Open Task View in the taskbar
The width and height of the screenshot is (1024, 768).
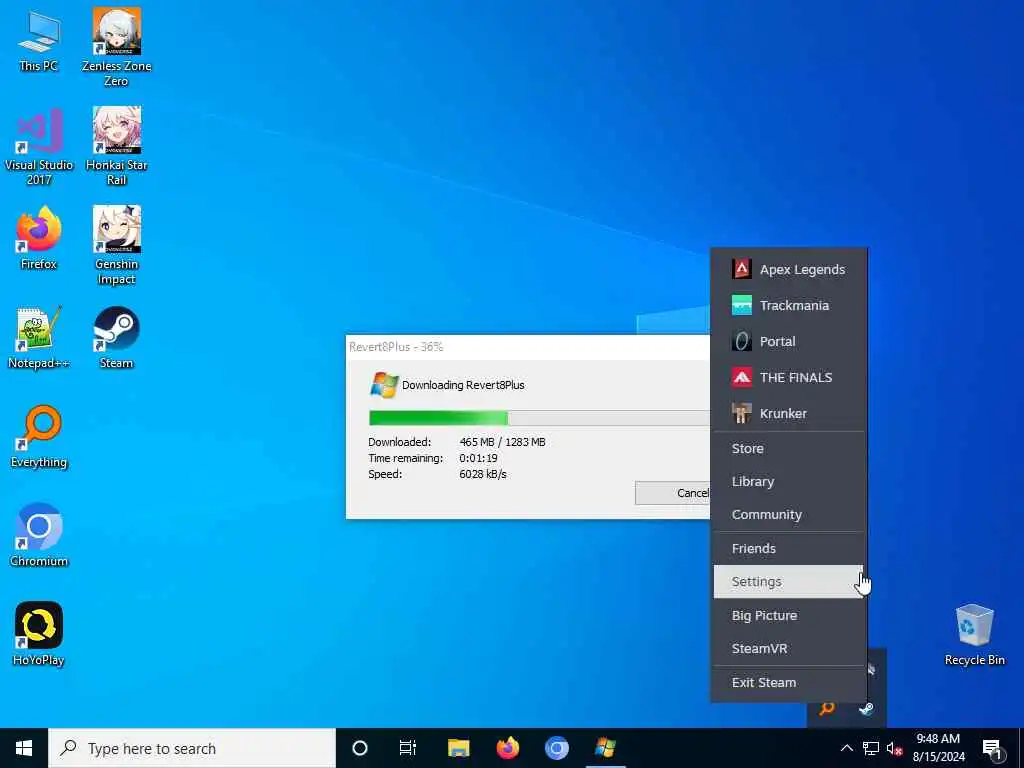coord(408,748)
